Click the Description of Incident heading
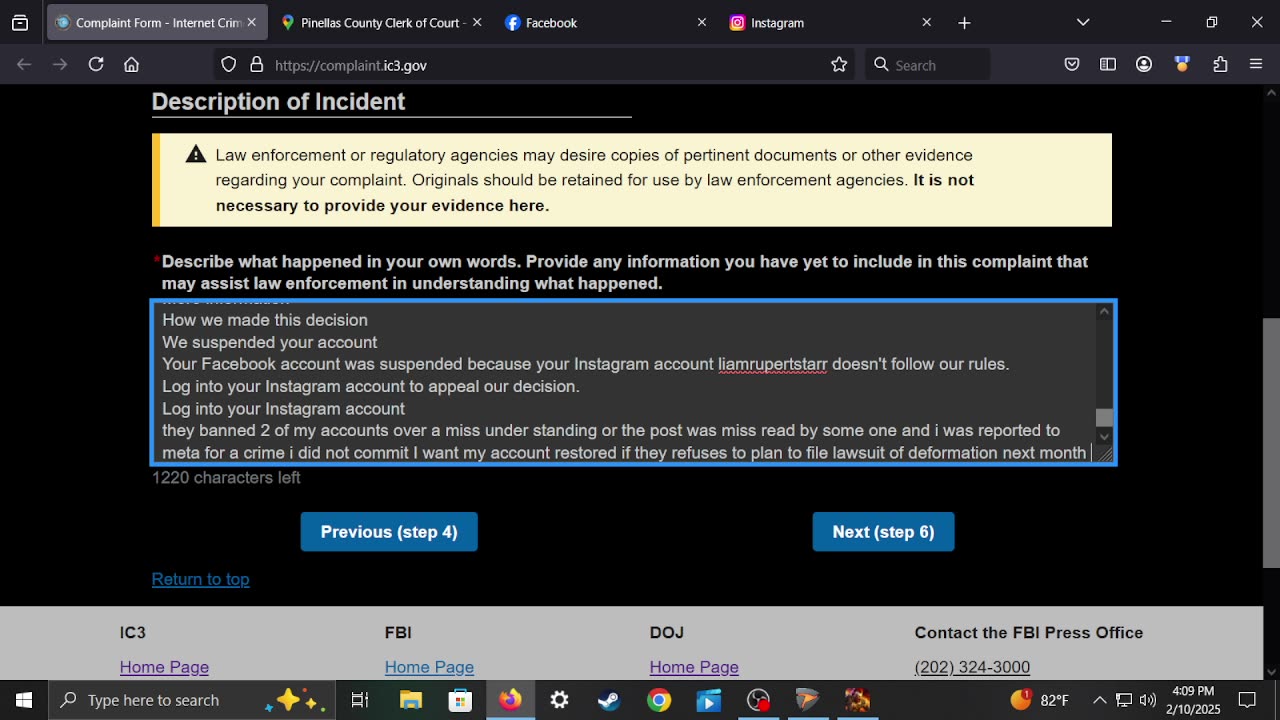This screenshot has height=720, width=1280. [278, 102]
